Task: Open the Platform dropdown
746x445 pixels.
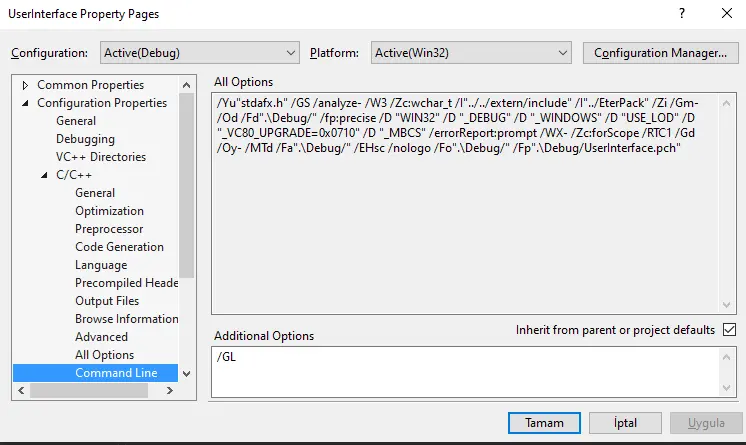Action: click(x=470, y=52)
